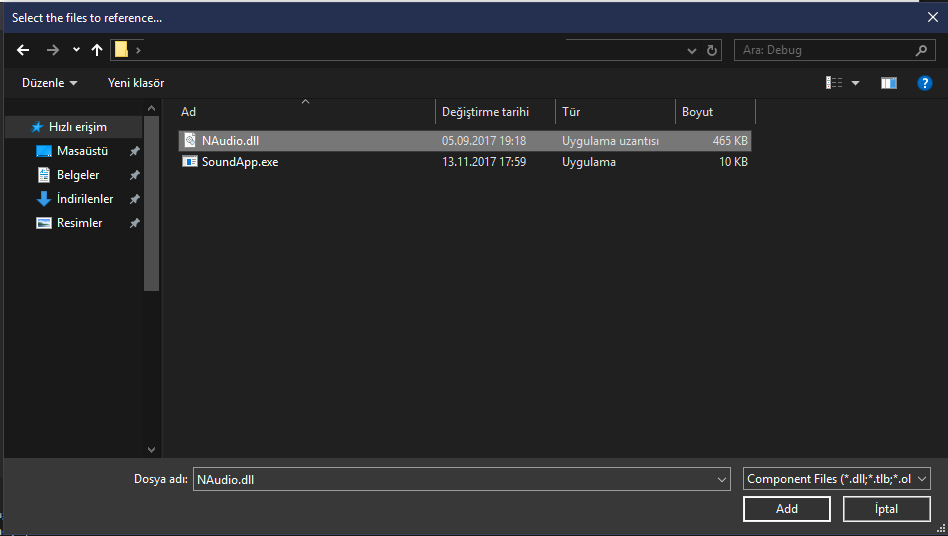Open the view options dropdown arrow
Image resolution: width=948 pixels, height=536 pixels.
click(856, 83)
